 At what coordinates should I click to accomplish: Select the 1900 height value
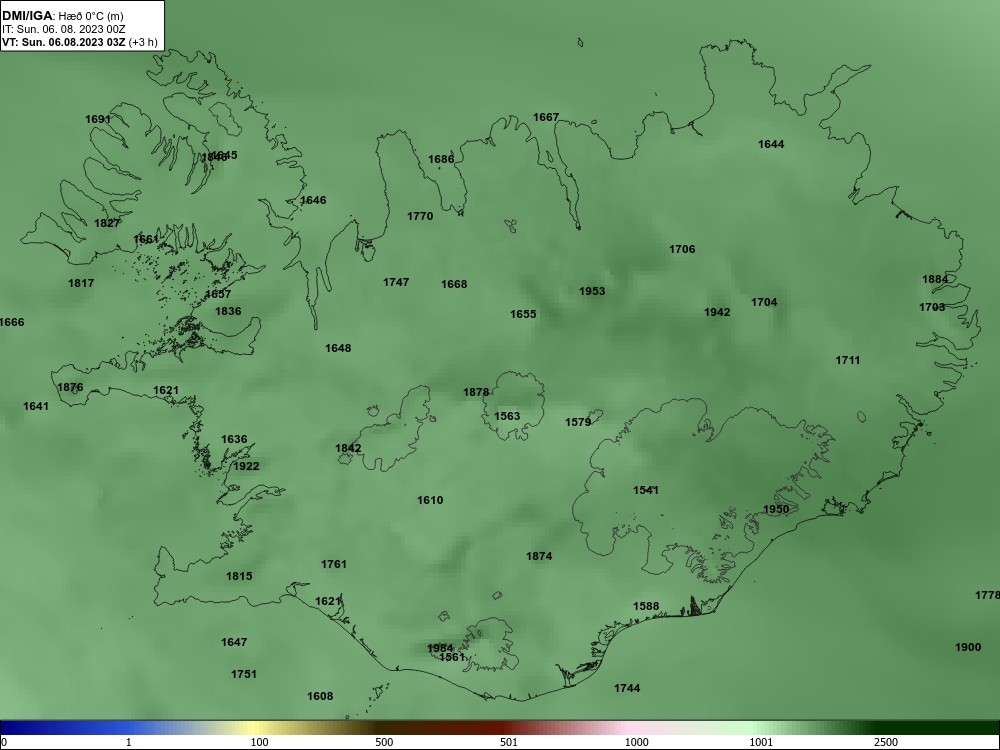click(967, 648)
